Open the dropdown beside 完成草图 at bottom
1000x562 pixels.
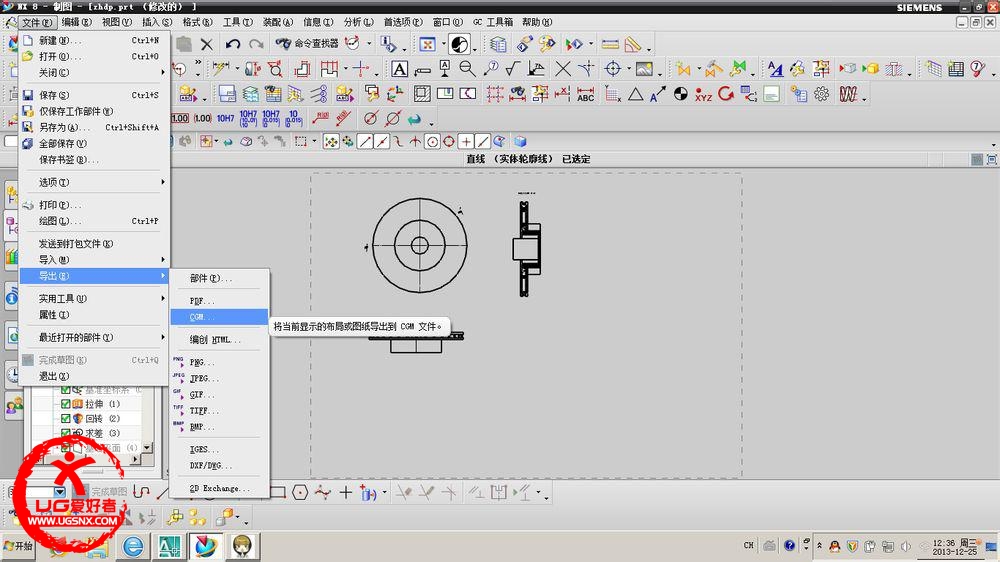pyautogui.click(x=59, y=492)
